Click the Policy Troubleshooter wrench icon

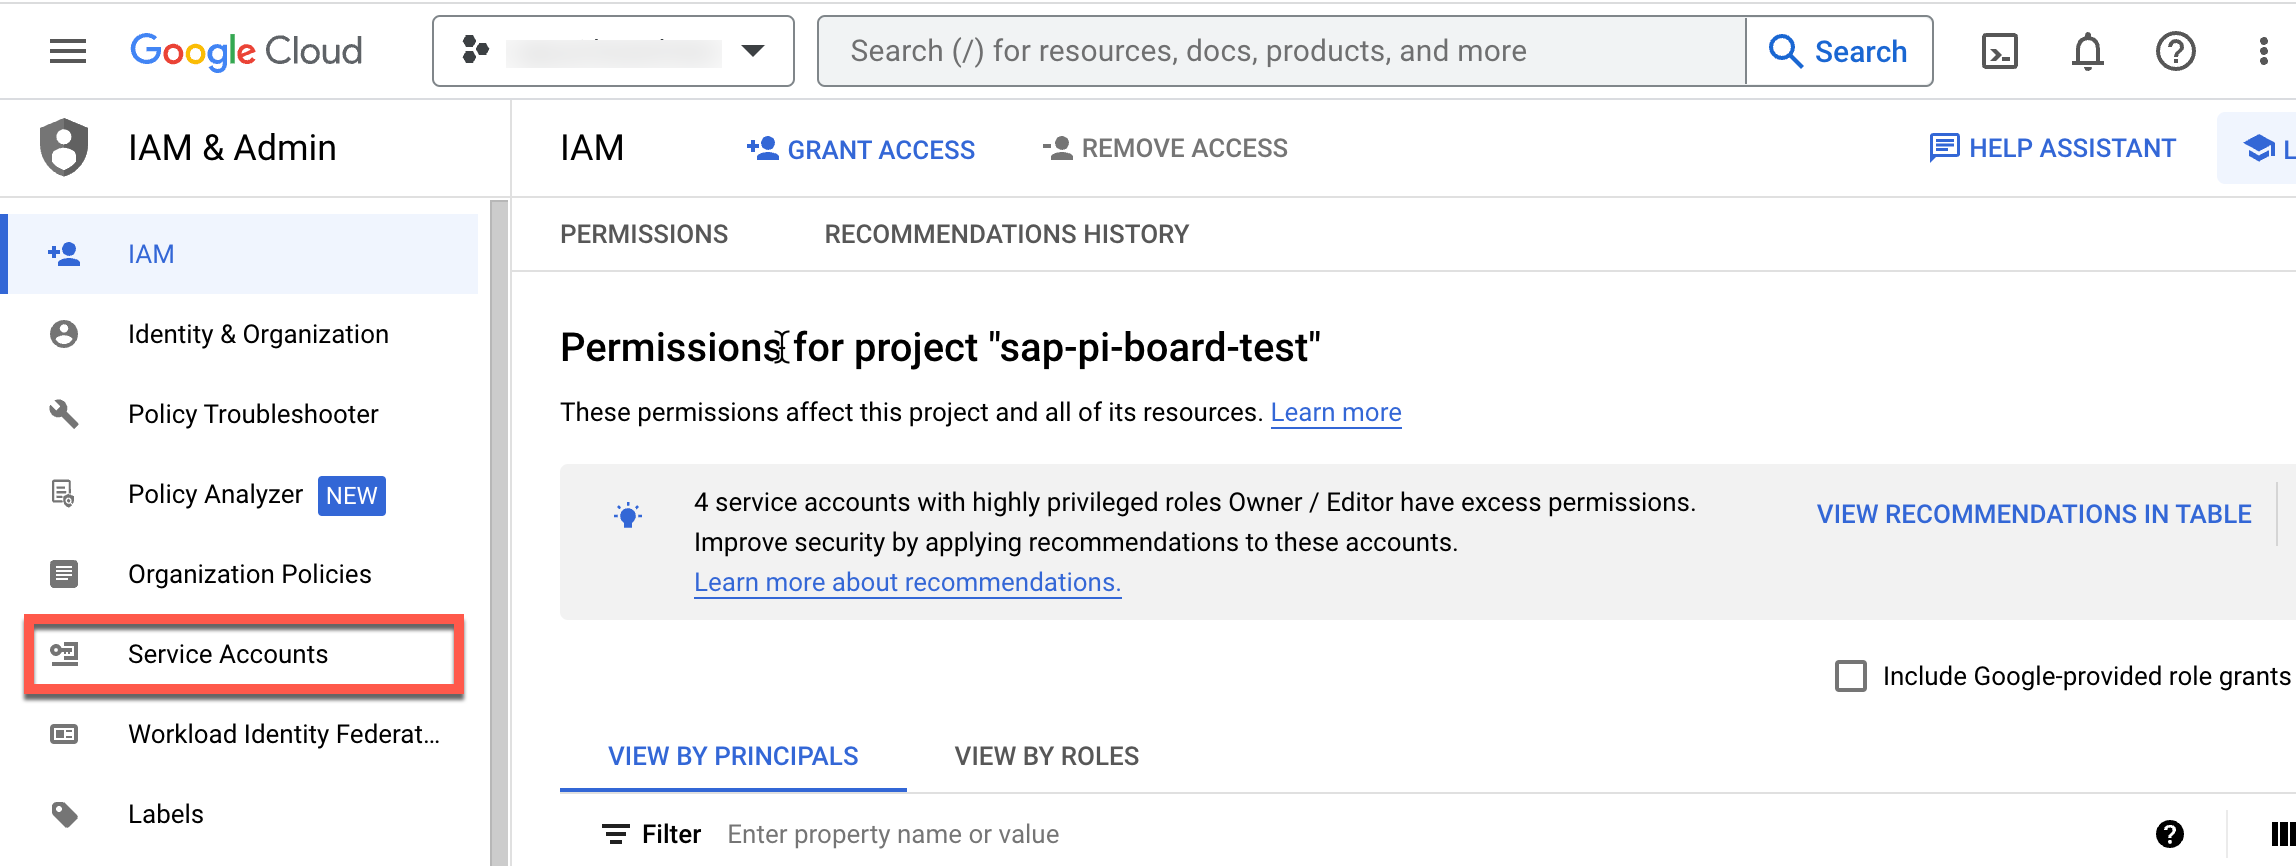pyautogui.click(x=64, y=414)
